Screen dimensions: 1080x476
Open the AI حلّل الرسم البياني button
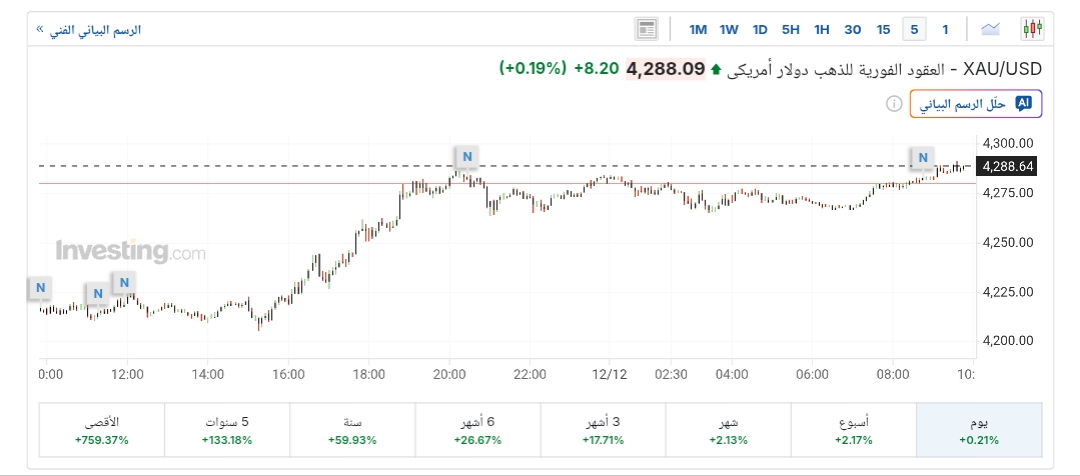(x=976, y=103)
